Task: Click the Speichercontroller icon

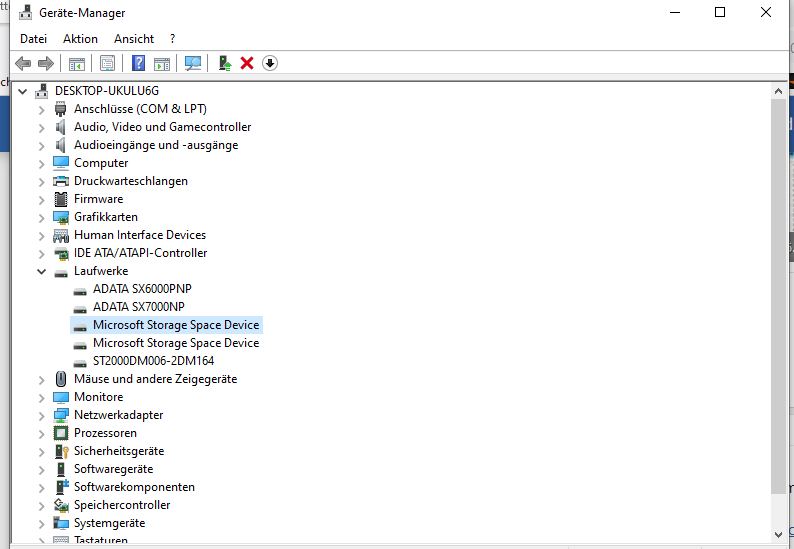Action: tap(61, 505)
